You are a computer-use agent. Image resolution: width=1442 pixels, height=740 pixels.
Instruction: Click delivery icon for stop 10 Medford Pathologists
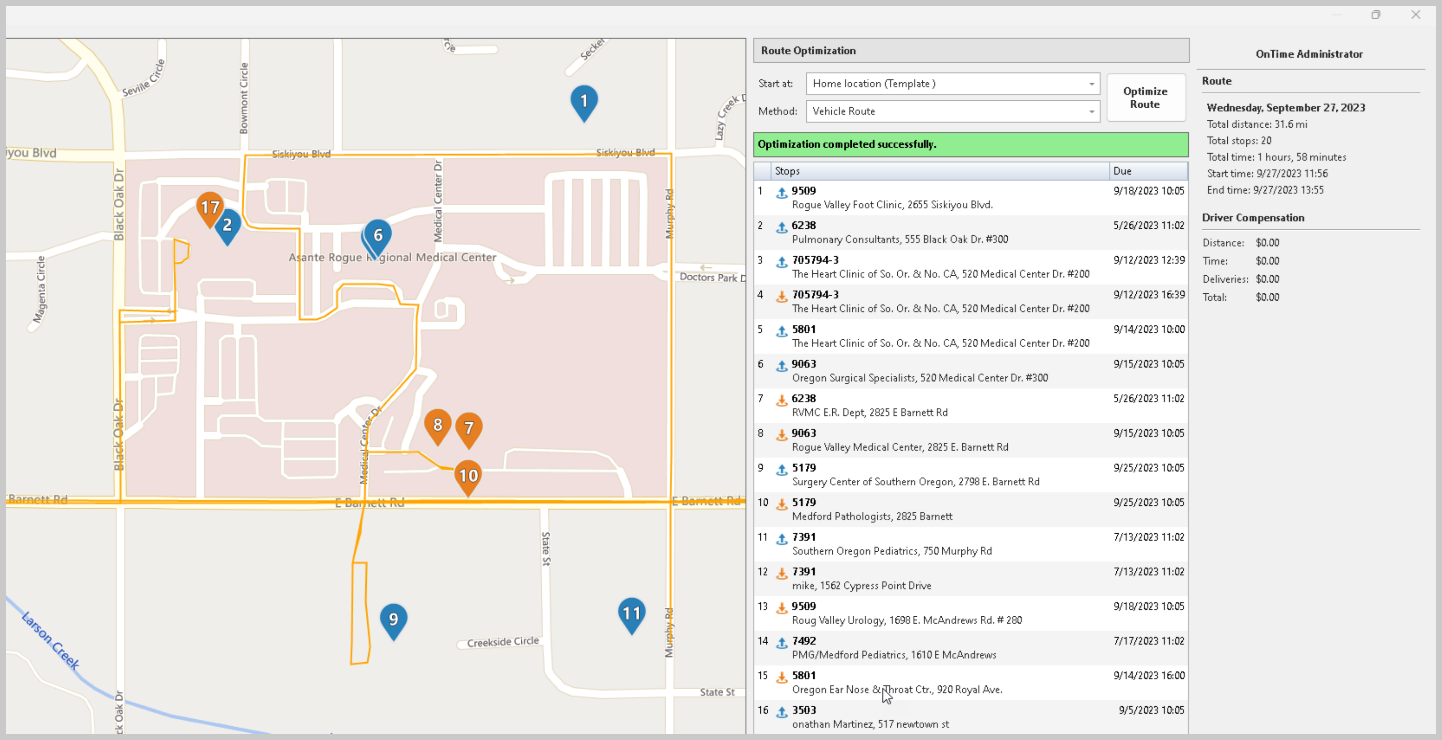pyautogui.click(x=782, y=504)
